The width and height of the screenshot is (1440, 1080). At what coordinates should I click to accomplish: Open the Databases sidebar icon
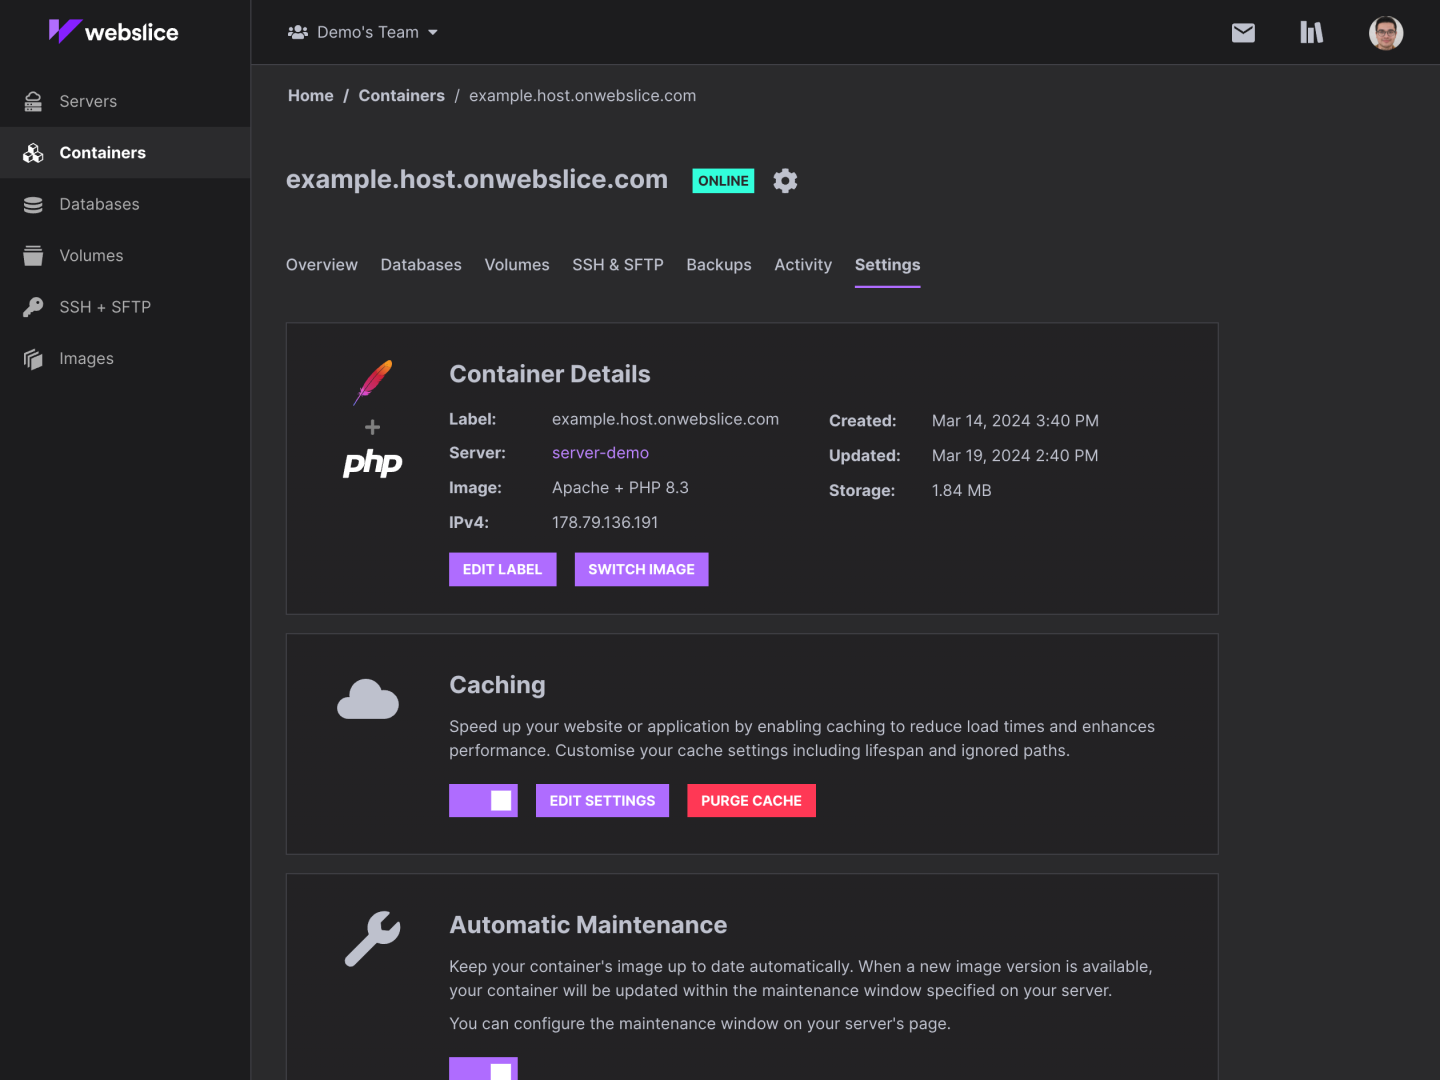(x=33, y=204)
